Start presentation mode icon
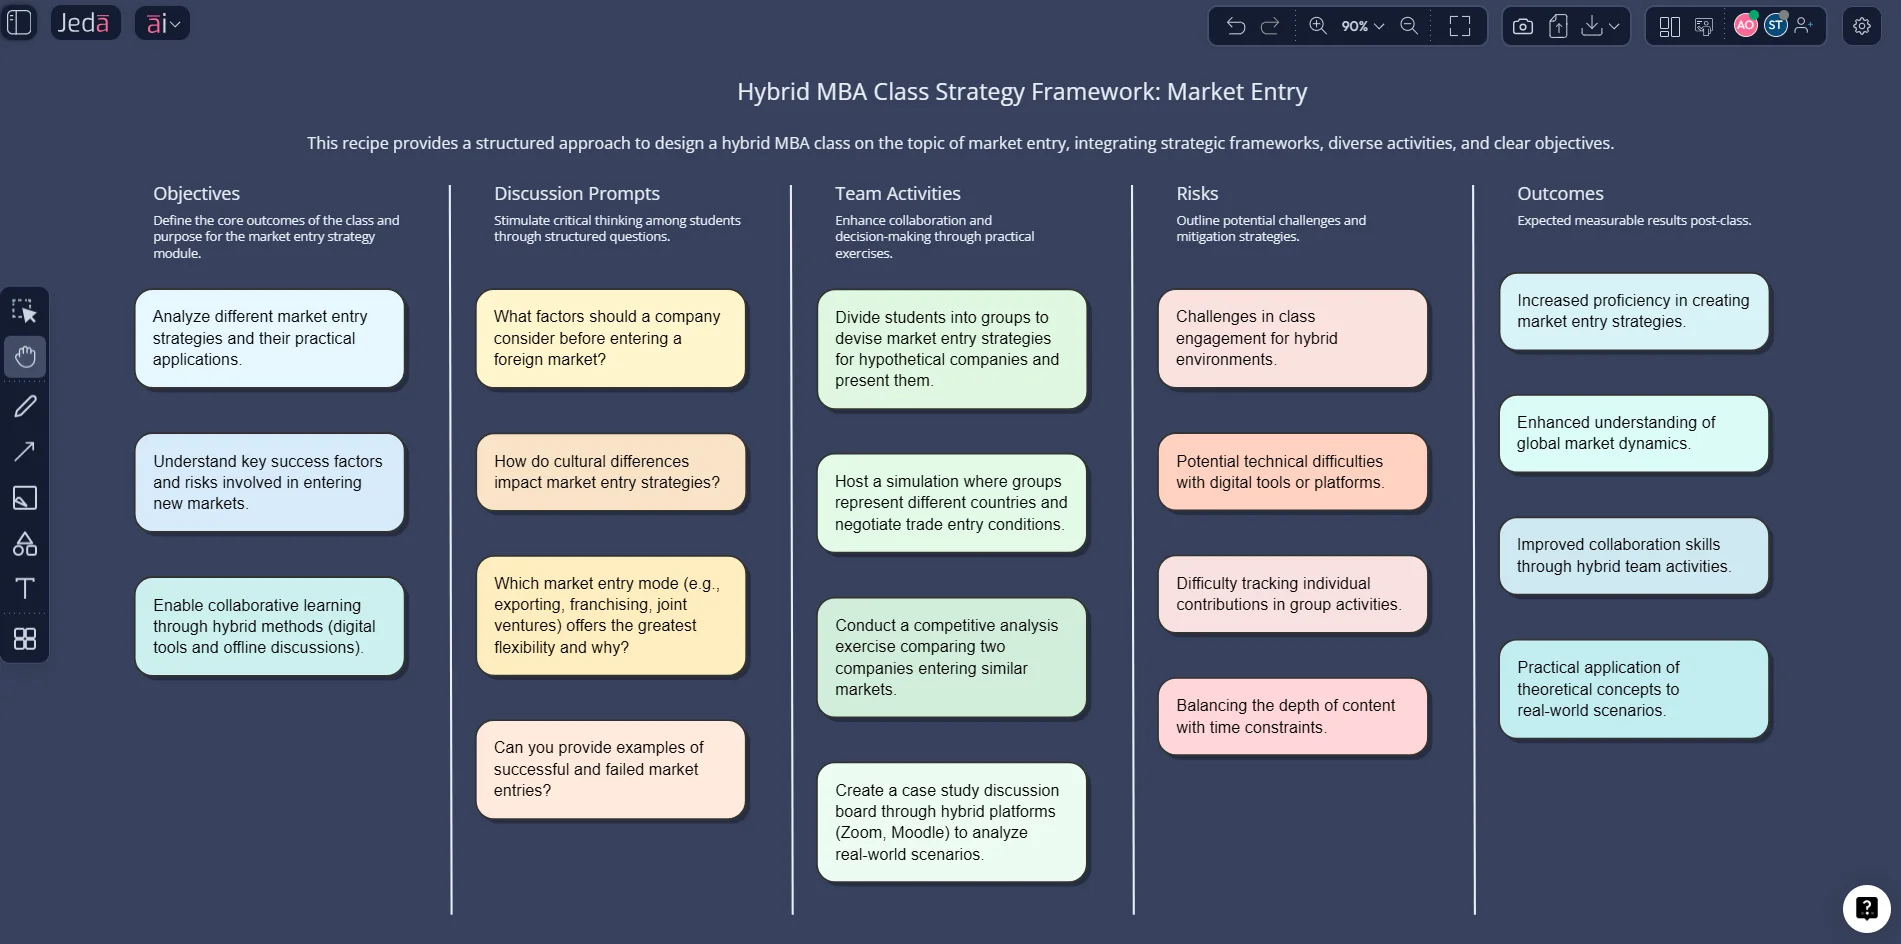 point(1702,25)
